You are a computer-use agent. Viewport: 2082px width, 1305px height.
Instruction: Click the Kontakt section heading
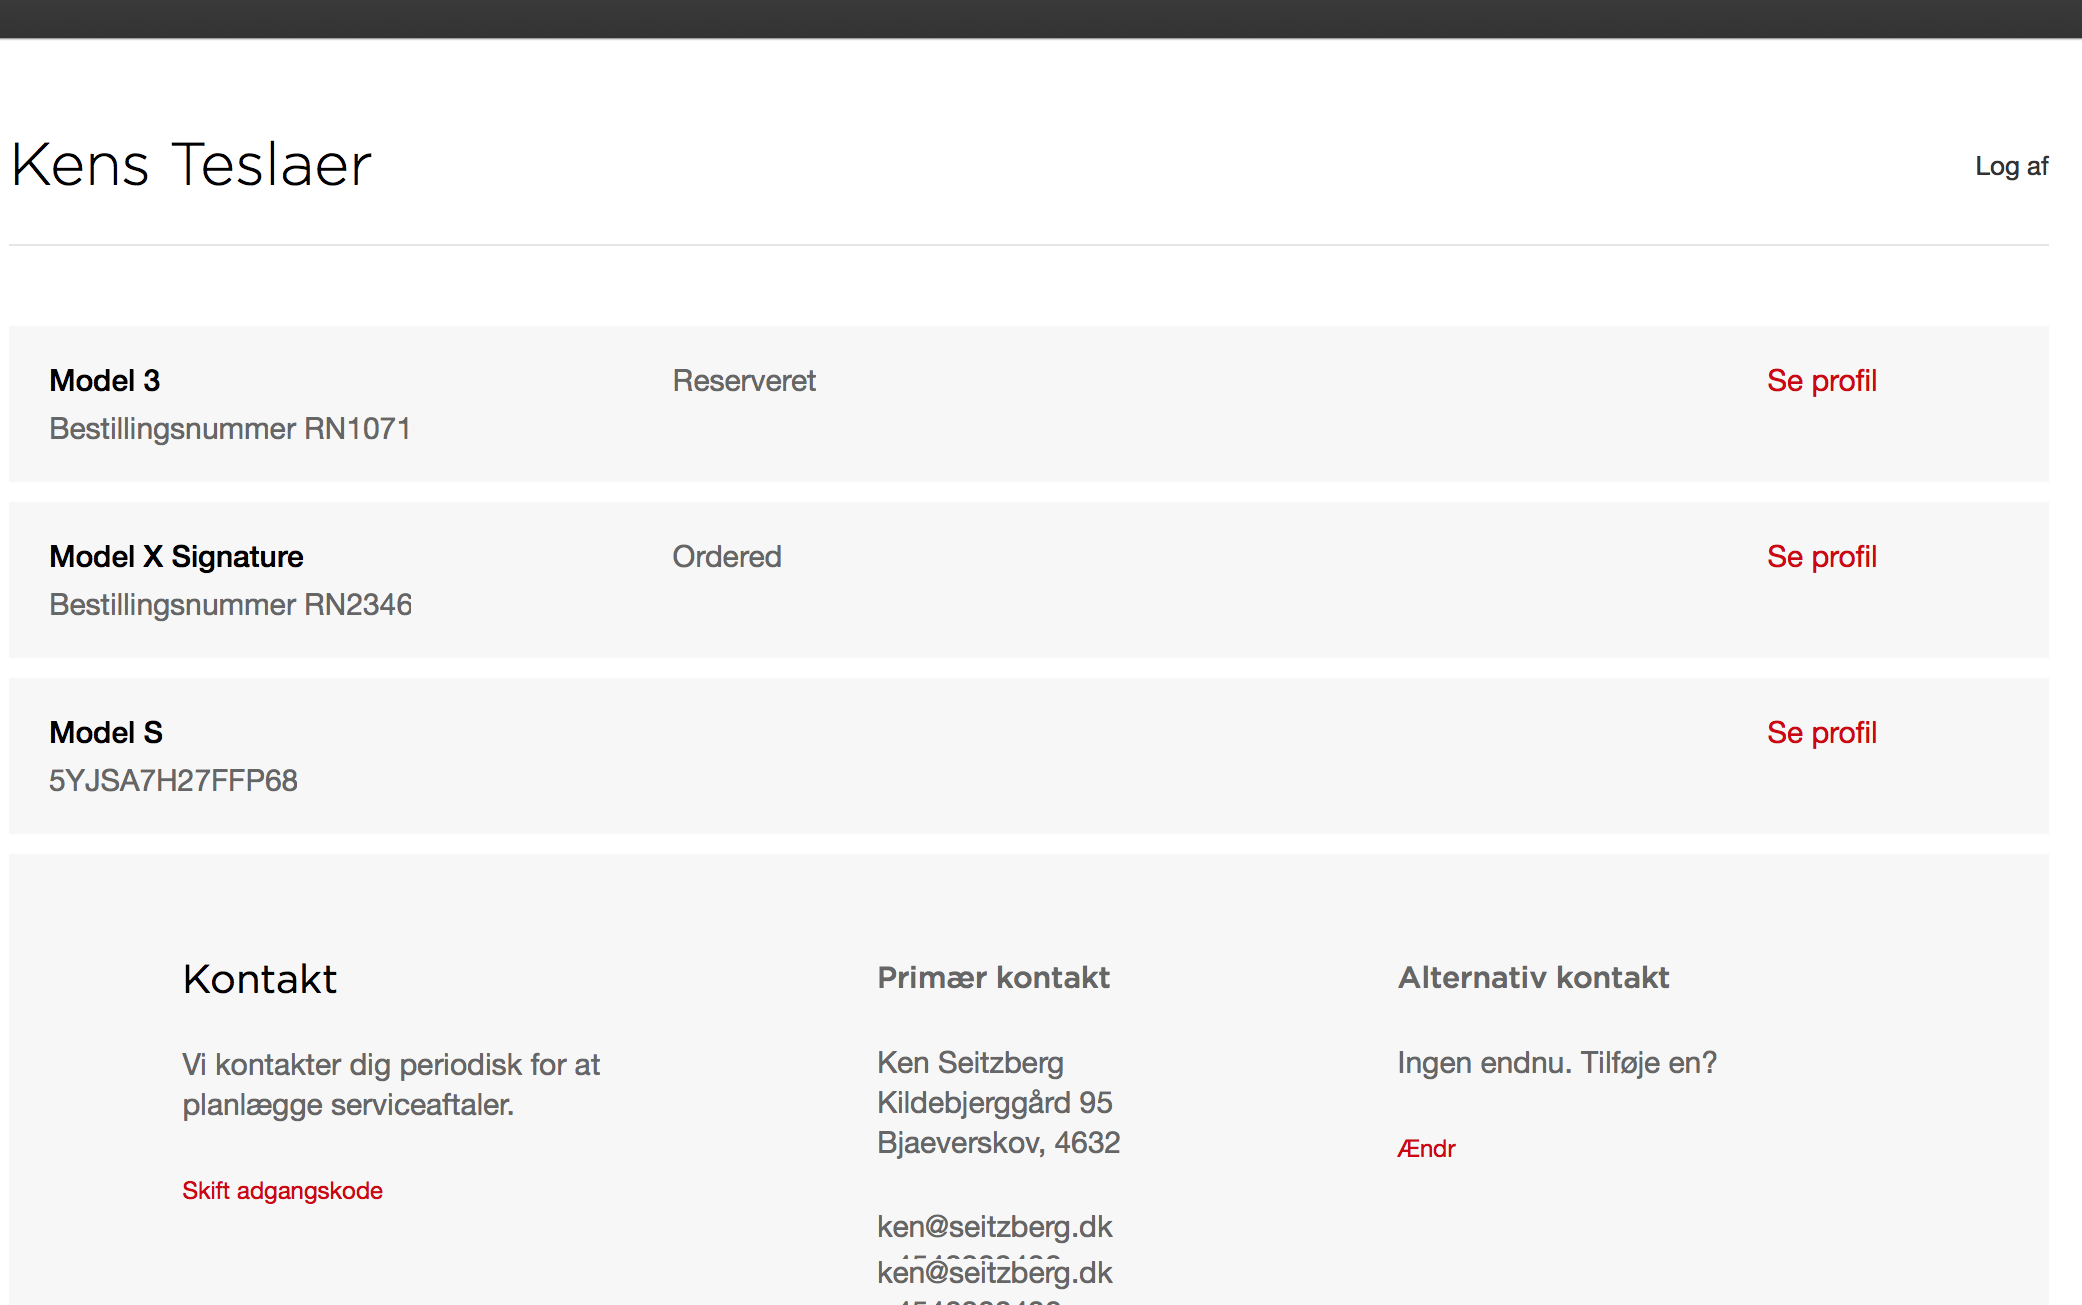(x=260, y=979)
